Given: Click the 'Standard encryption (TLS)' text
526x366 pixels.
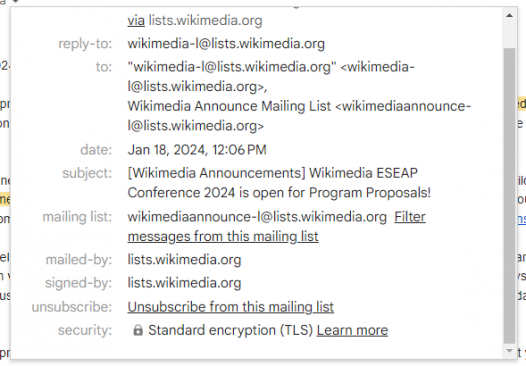Looking at the screenshot, I should 230,330.
